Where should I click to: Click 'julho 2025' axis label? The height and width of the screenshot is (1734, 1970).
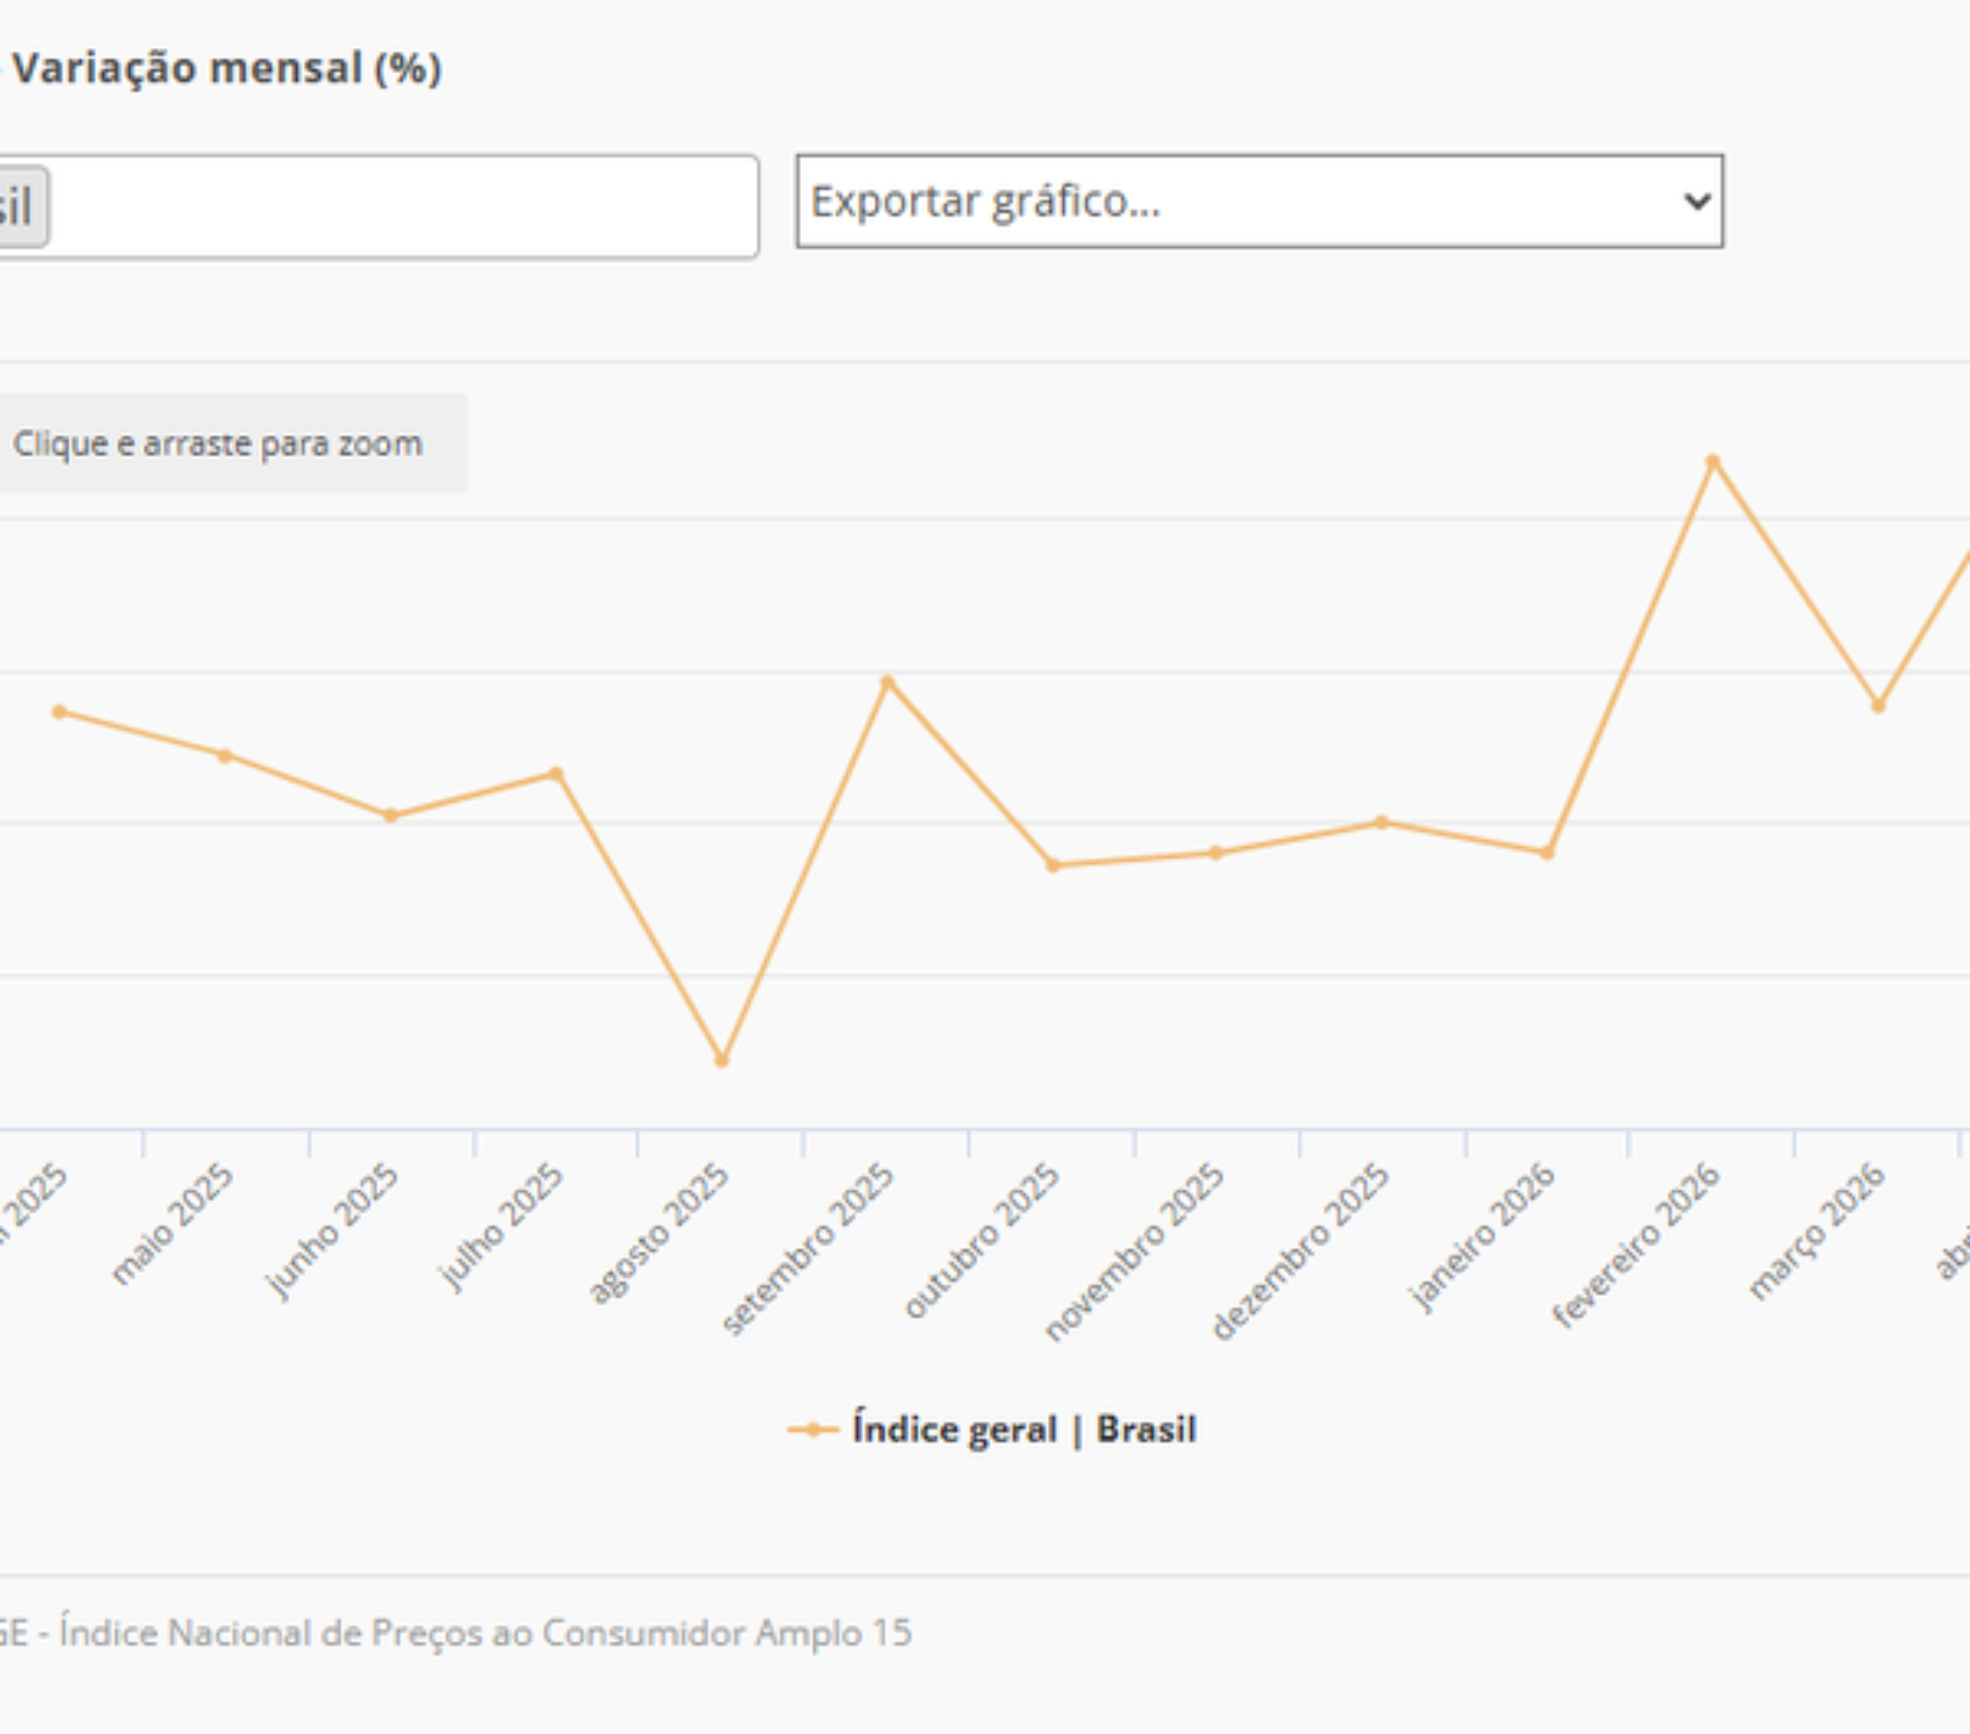tap(501, 1227)
